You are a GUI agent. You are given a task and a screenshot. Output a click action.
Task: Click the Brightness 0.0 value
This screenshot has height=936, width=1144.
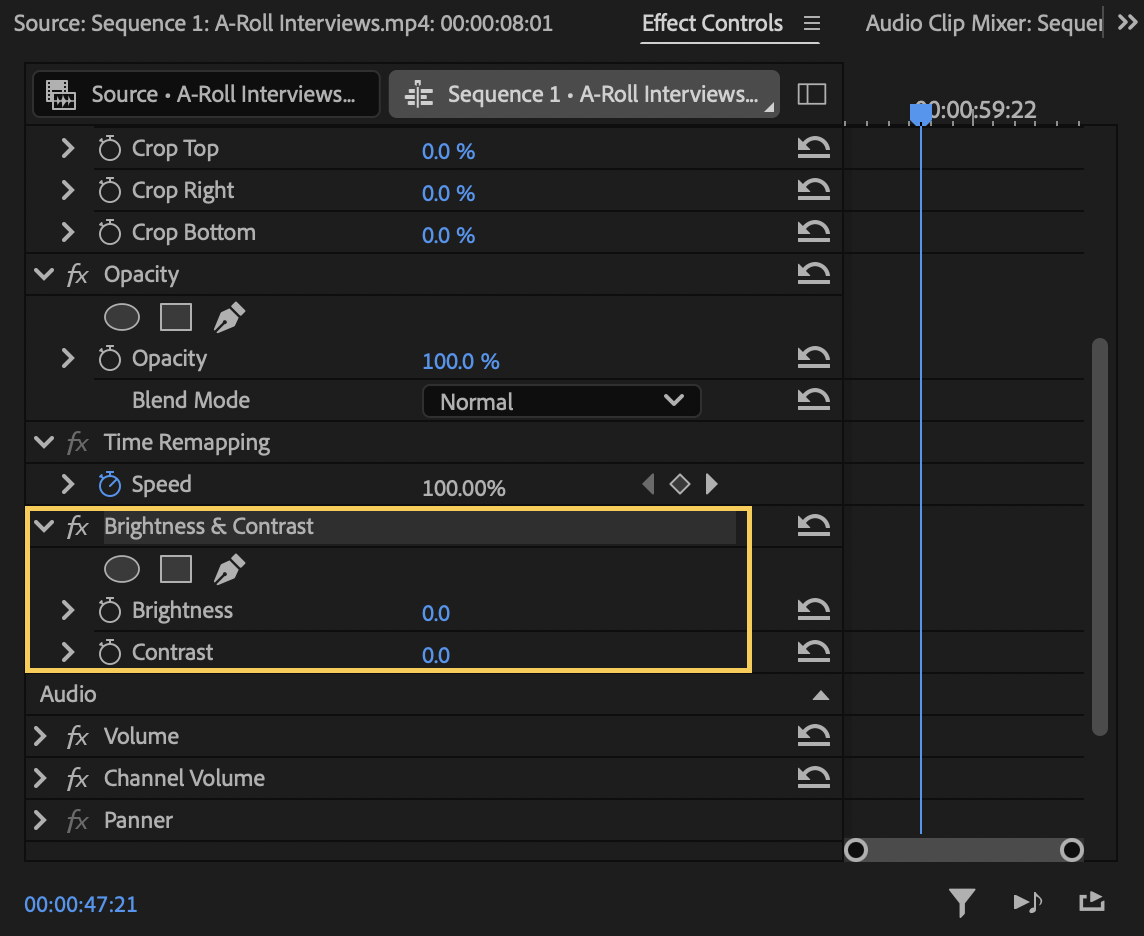tap(436, 613)
